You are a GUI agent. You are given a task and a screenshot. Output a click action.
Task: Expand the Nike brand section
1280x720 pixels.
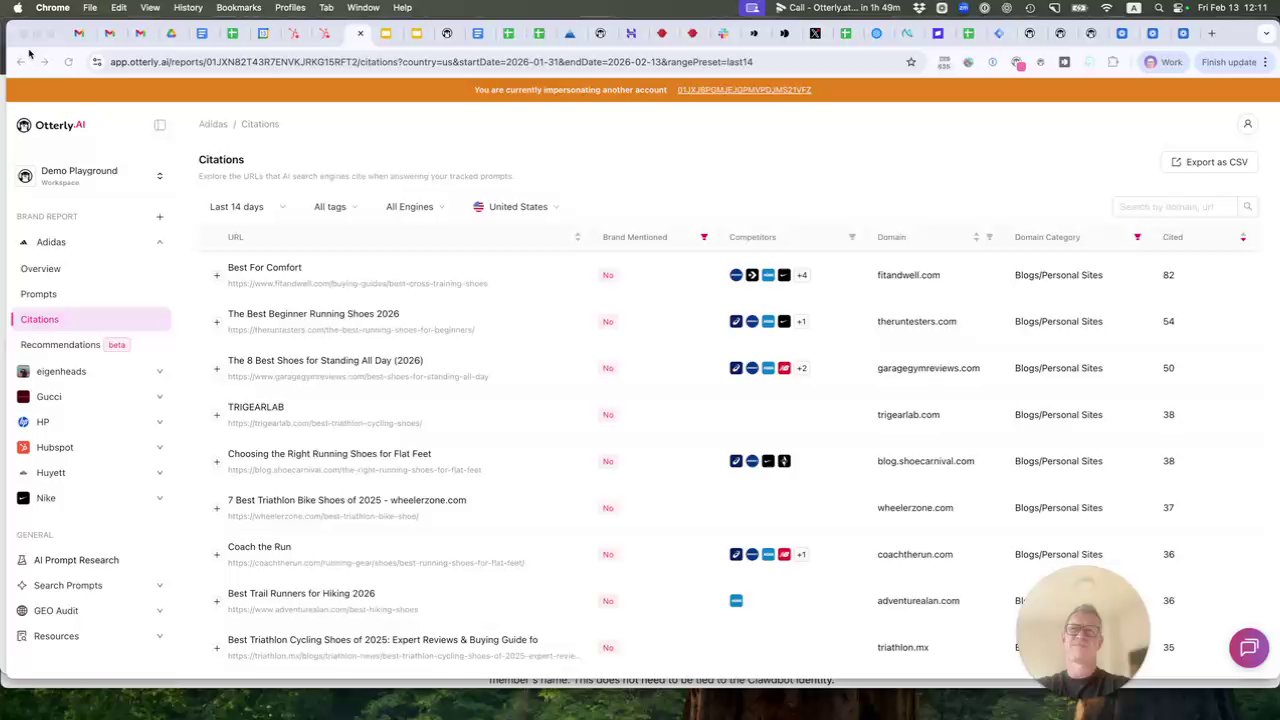click(159, 498)
